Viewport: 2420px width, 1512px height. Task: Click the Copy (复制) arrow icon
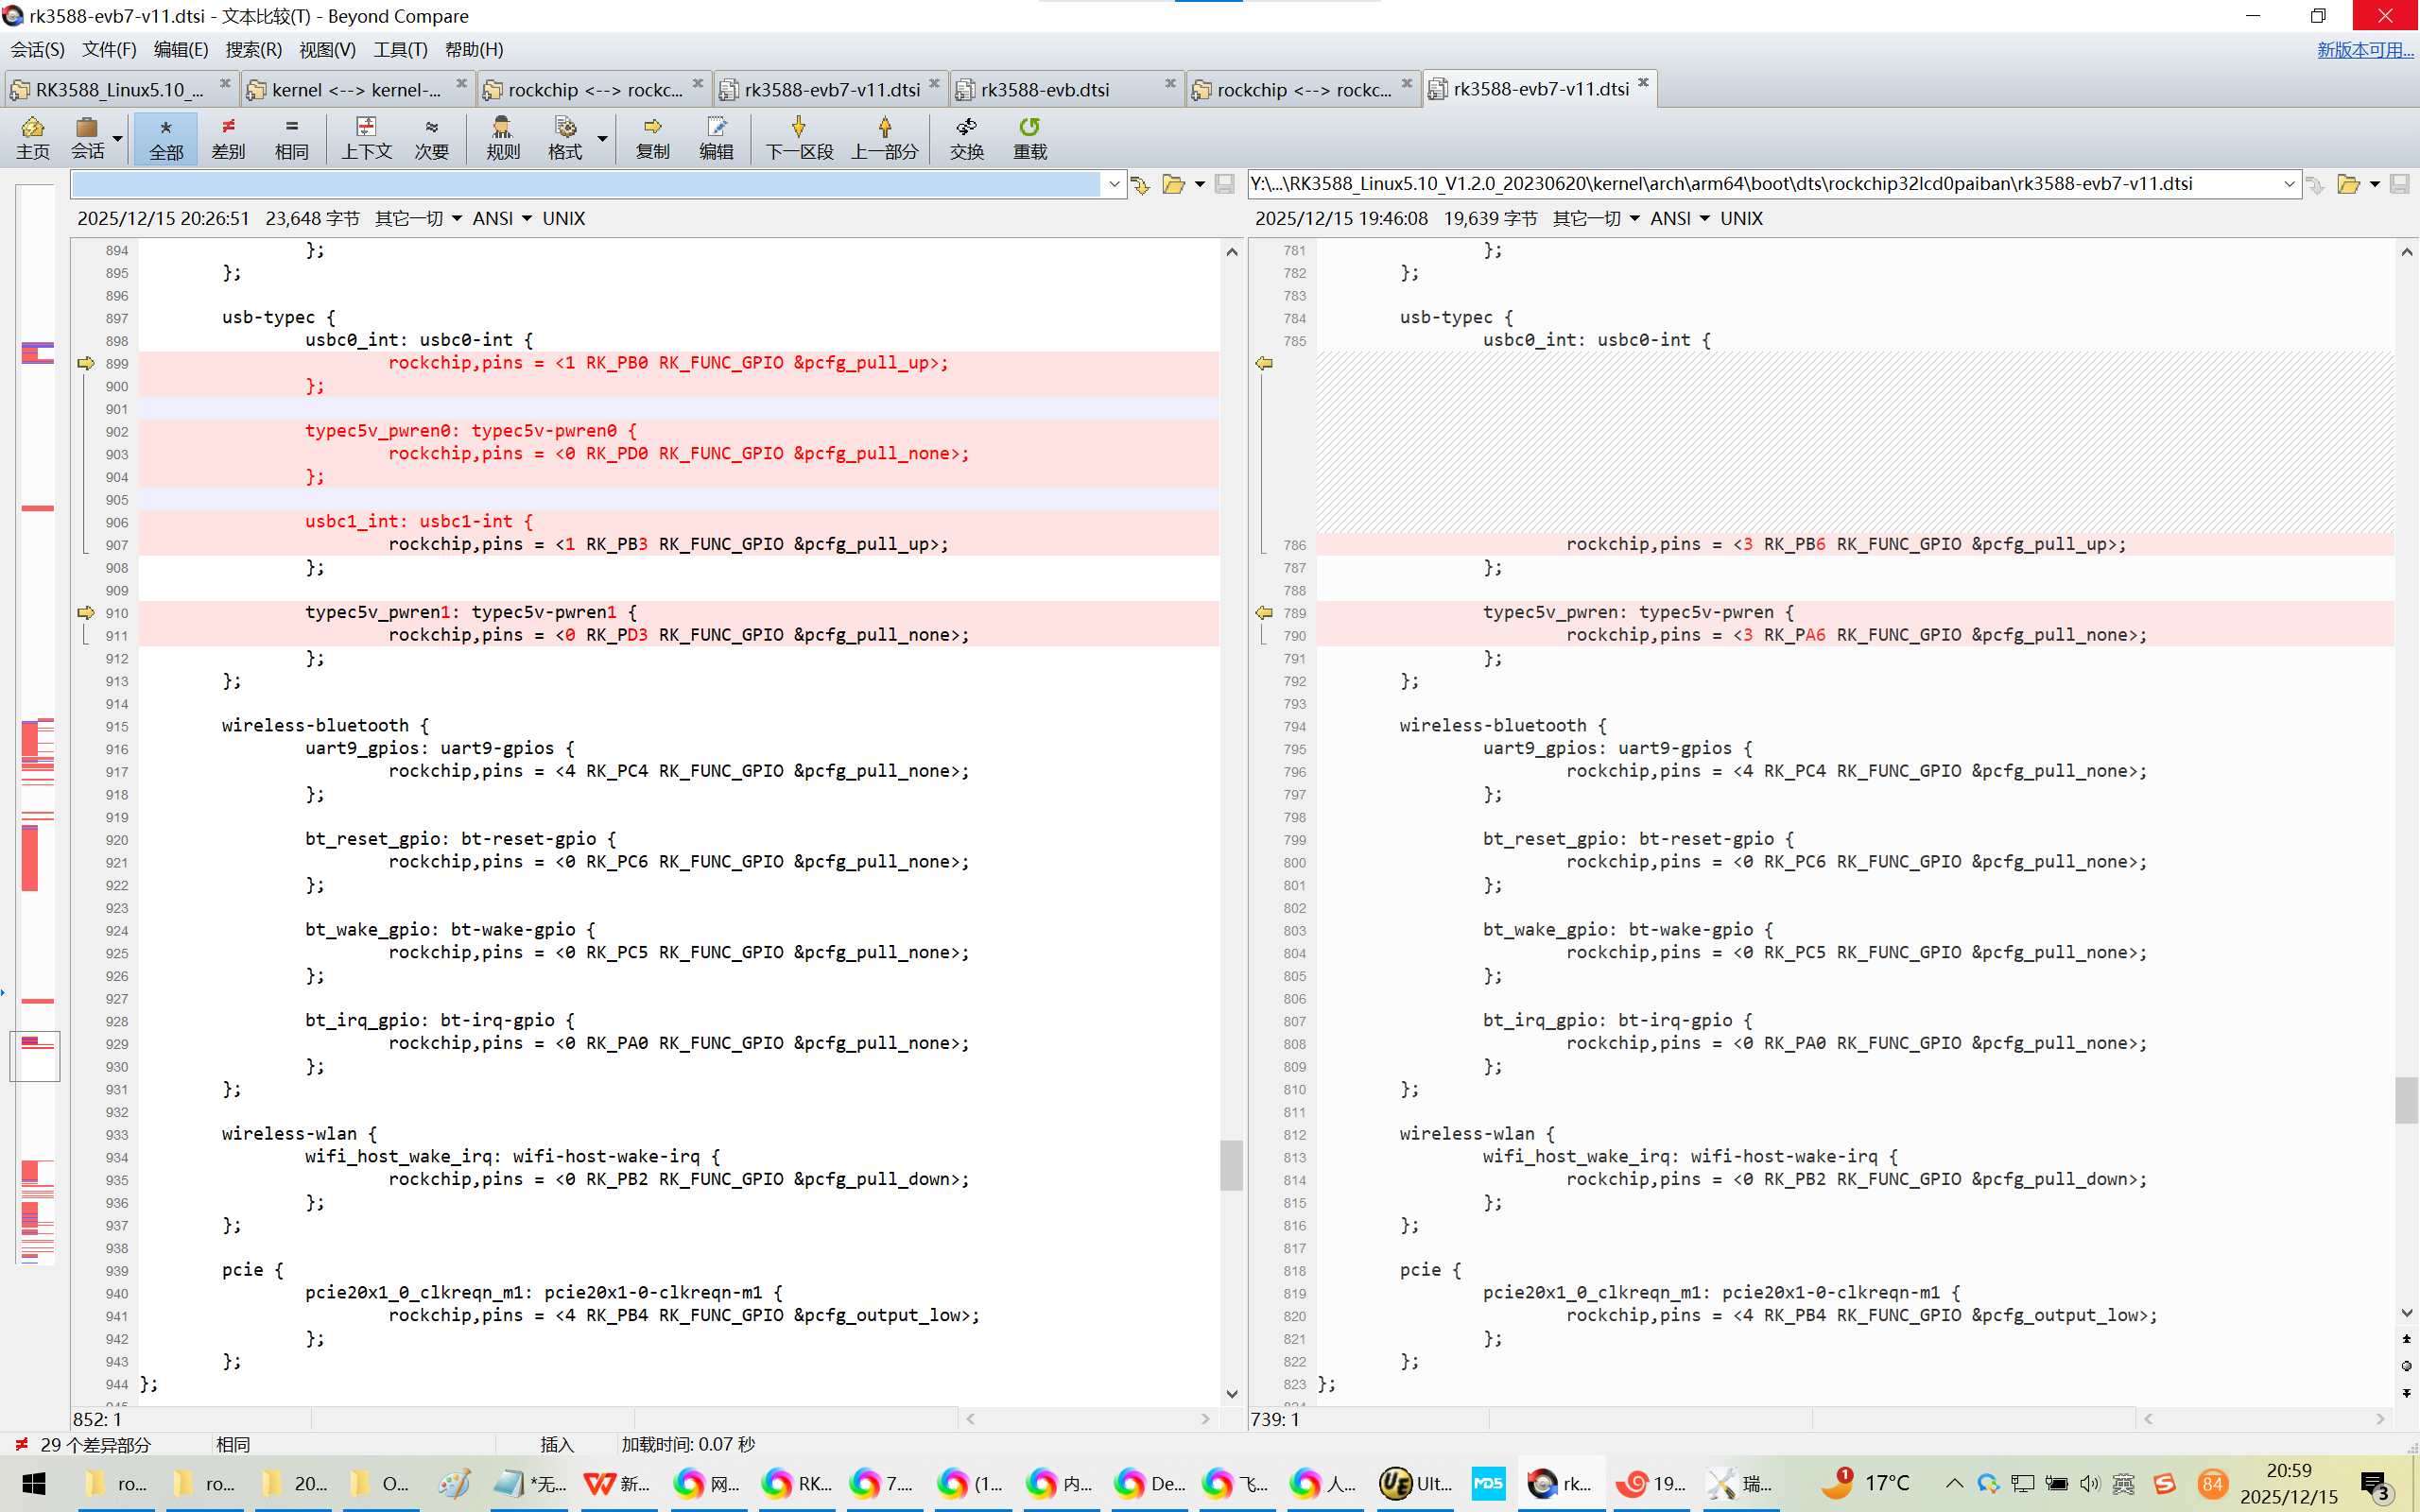652,137
